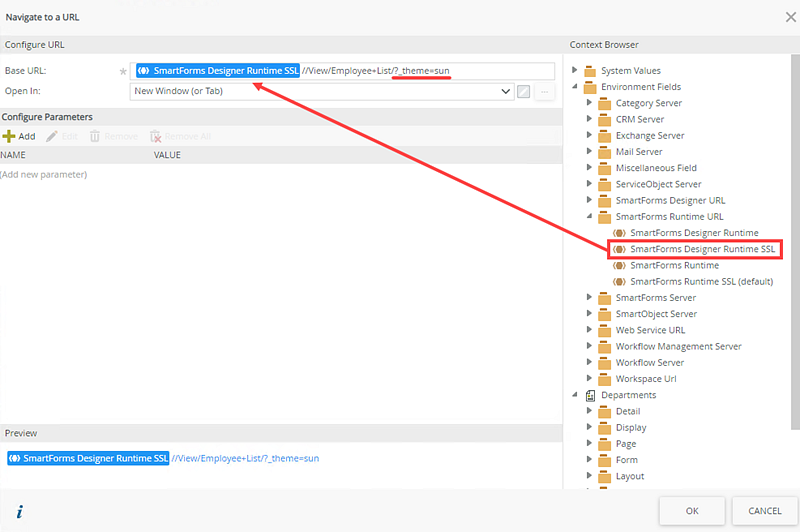Click the Context Browser vertical scrollbar
The image size is (800, 532).
coord(795,242)
